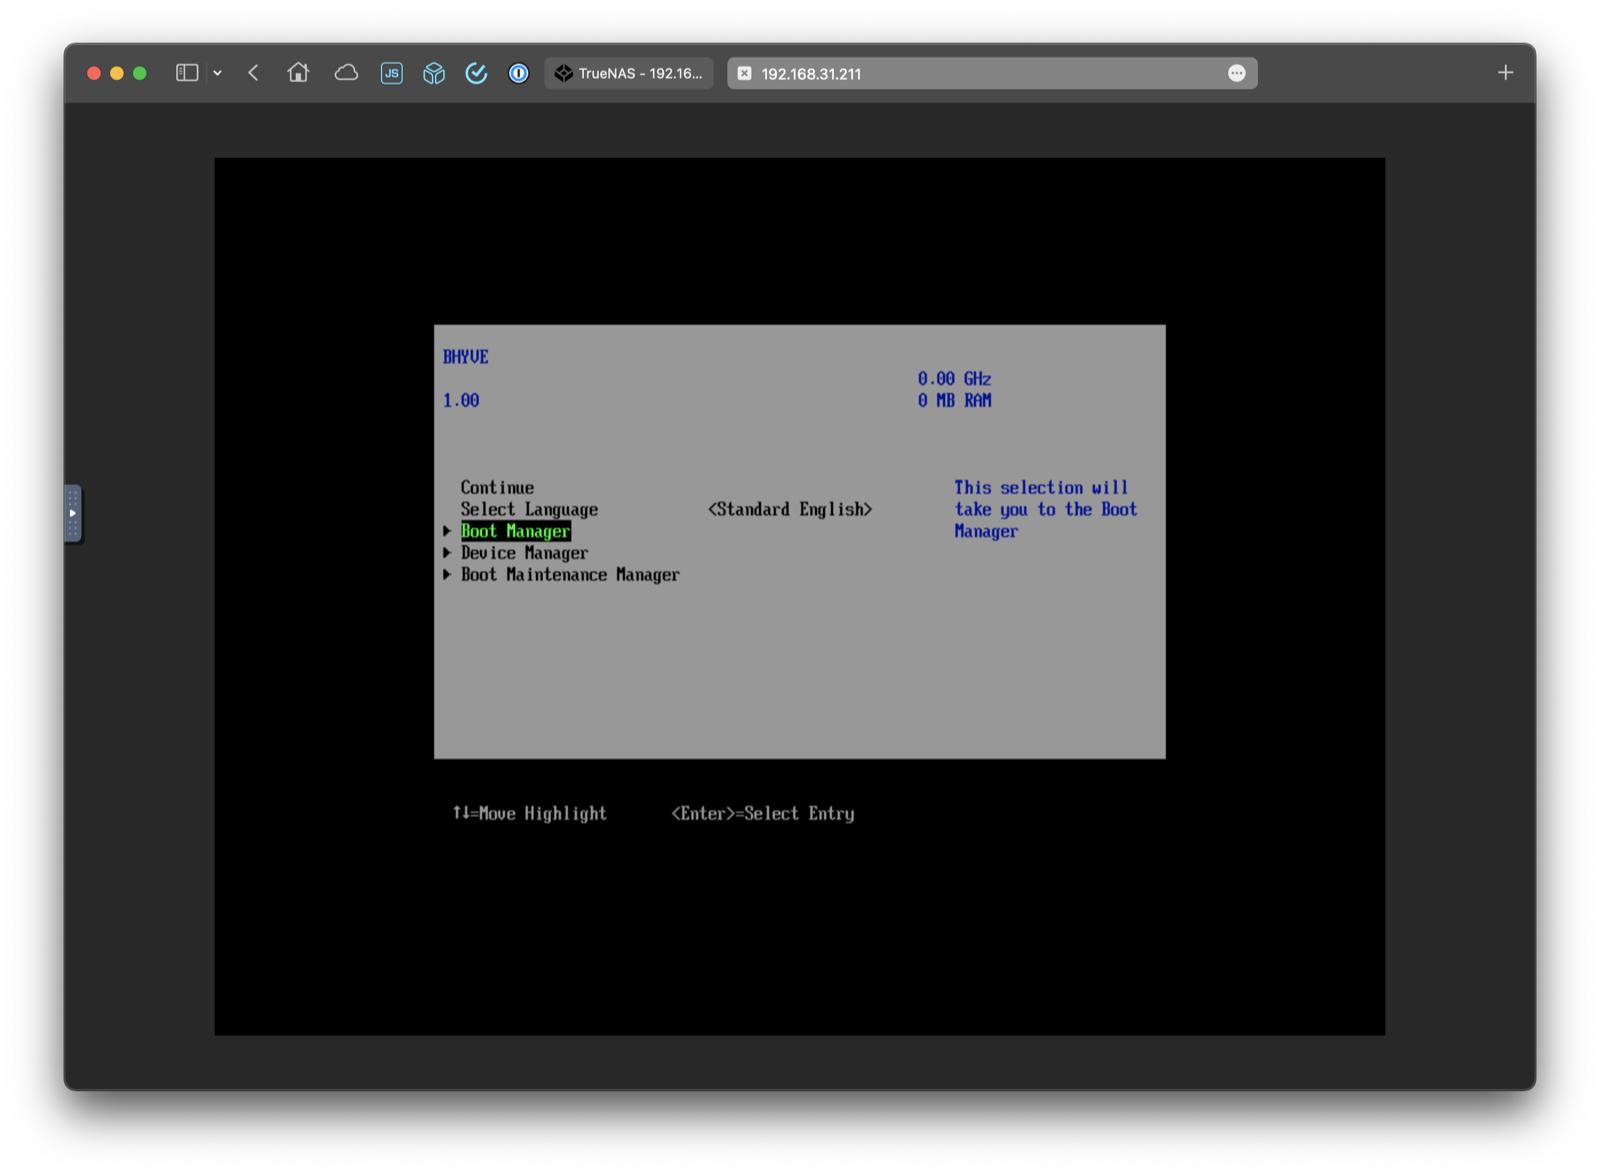Go back using the back arrow
The height and width of the screenshot is (1175, 1600).
click(253, 72)
